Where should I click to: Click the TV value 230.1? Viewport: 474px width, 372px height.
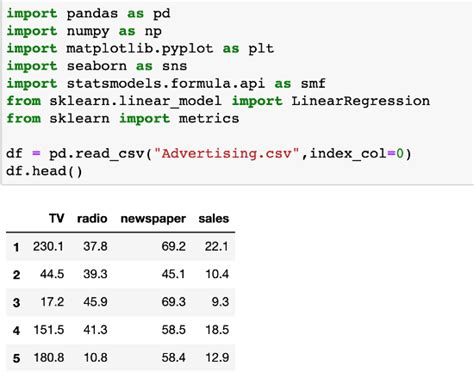point(48,246)
